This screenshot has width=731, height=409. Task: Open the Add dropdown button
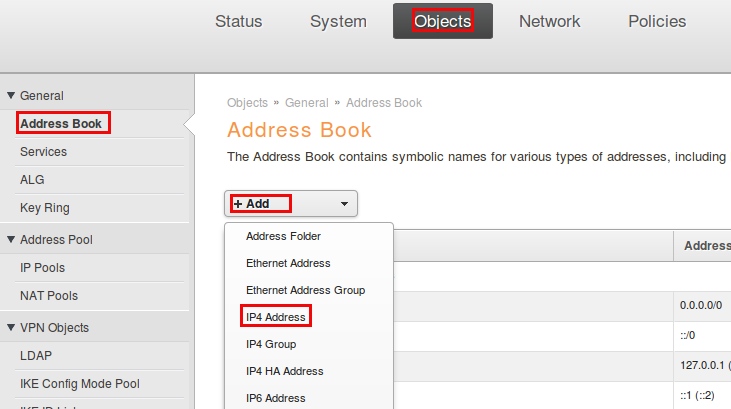pos(290,204)
